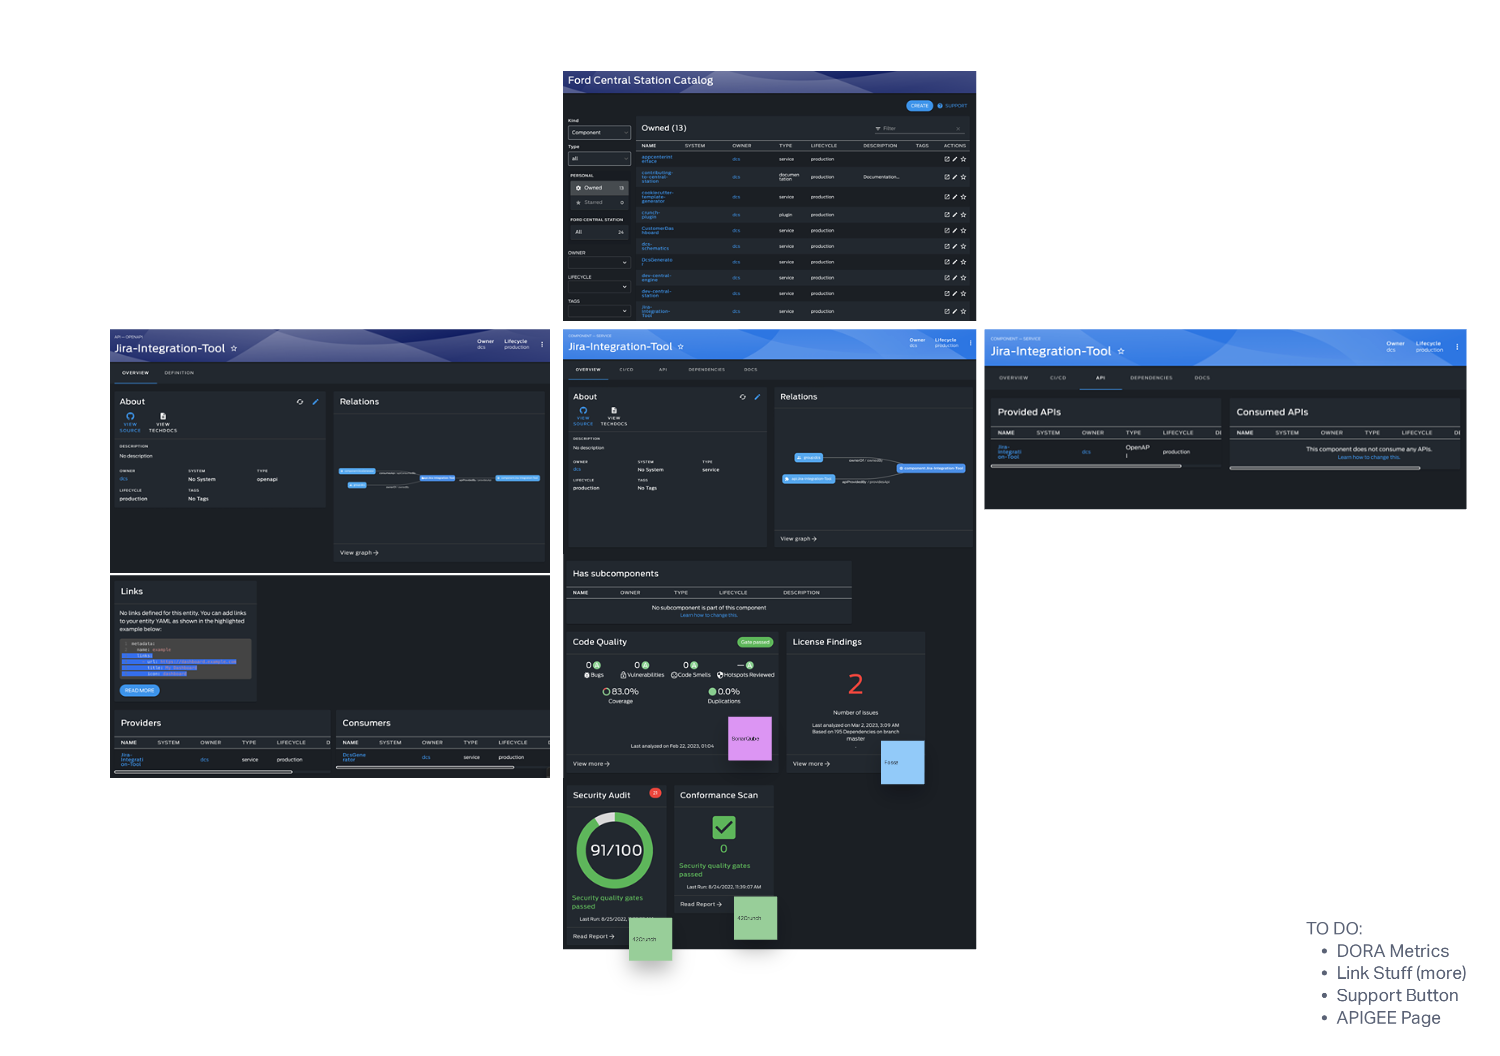Image resolution: width=1500 pixels, height=1056 pixels.
Task: Refresh About card in Service overview page
Action: tap(742, 397)
